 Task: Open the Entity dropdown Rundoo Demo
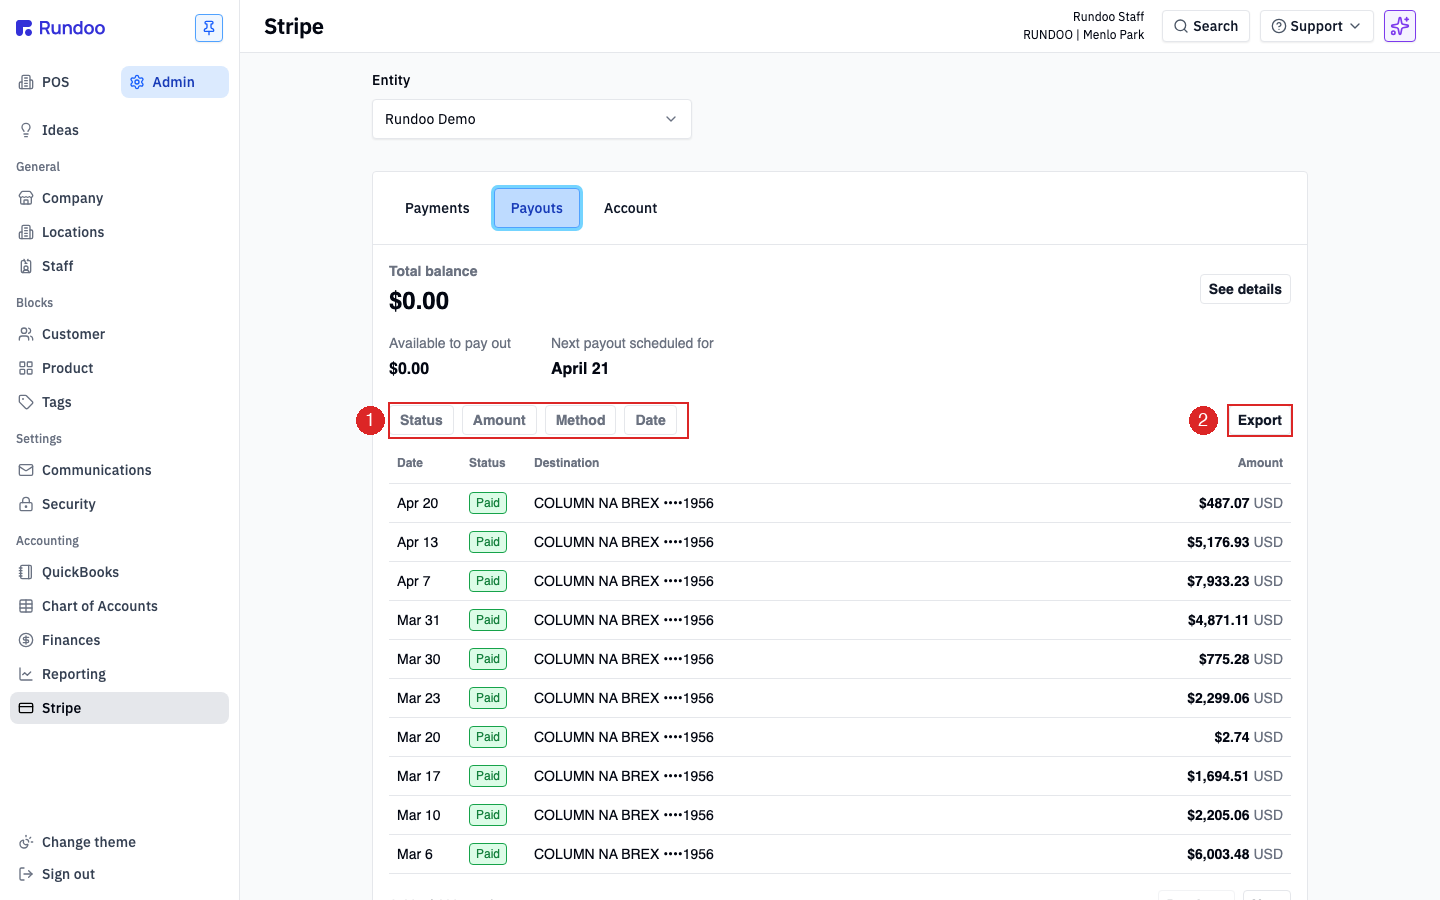(532, 119)
